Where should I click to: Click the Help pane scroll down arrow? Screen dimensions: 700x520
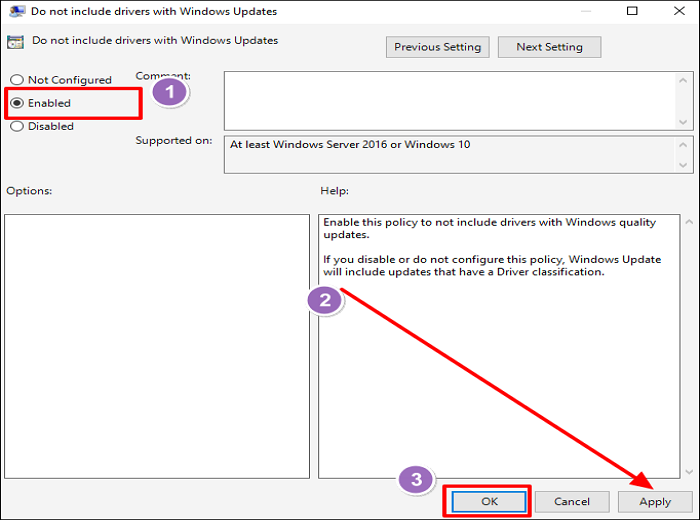click(689, 472)
